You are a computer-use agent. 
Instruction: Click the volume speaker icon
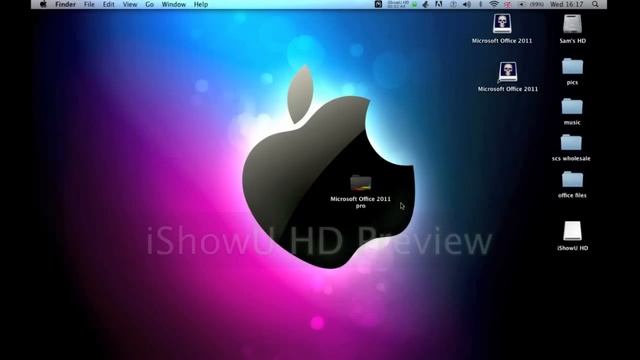(x=467, y=4)
